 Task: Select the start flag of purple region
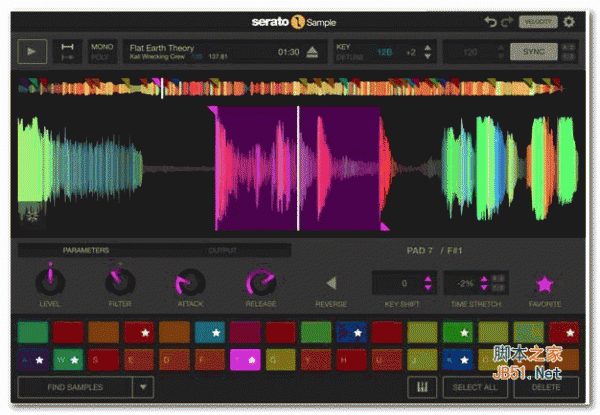click(212, 110)
